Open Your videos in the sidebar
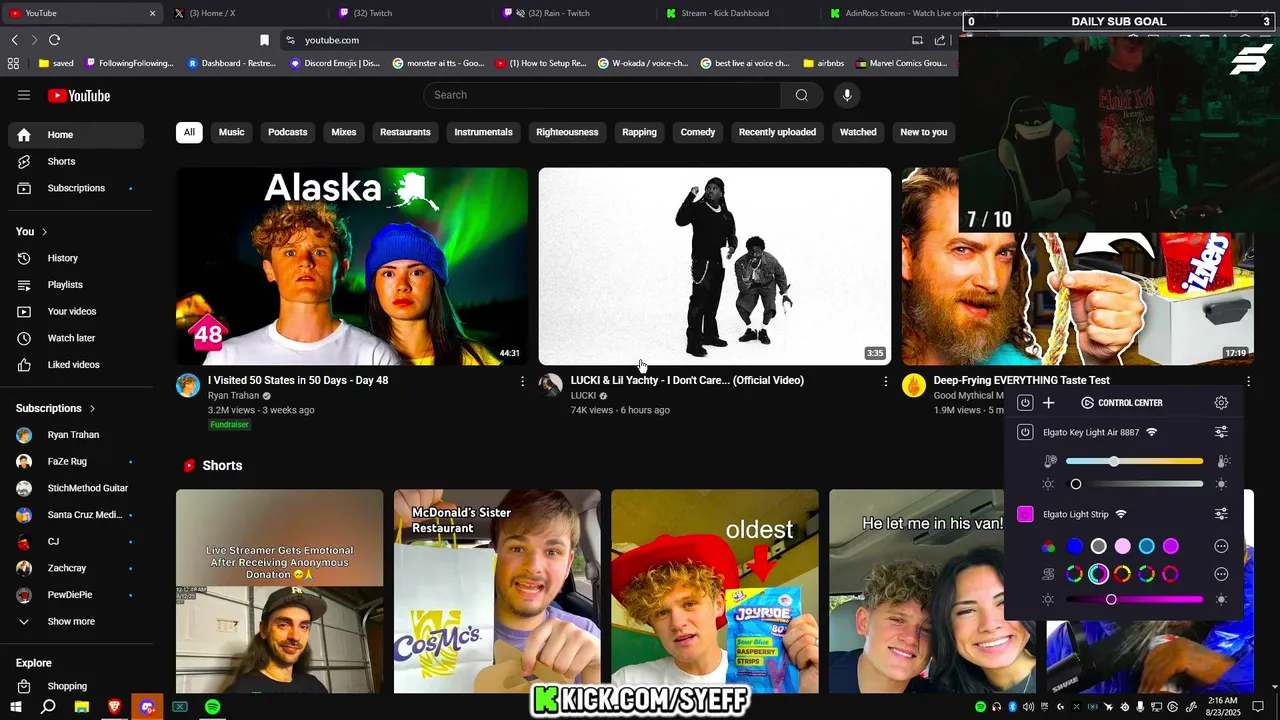 point(76,311)
